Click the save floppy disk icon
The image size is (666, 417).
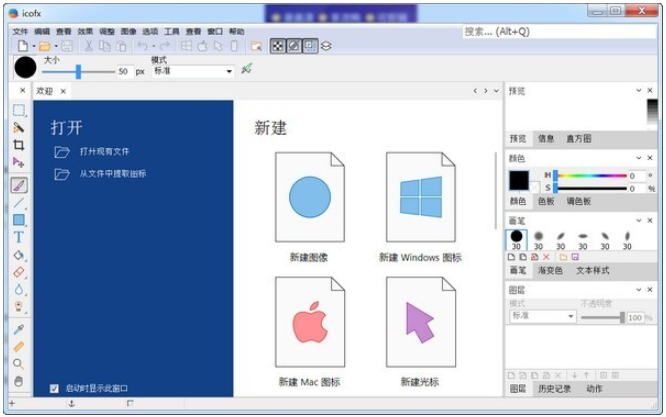tap(67, 46)
